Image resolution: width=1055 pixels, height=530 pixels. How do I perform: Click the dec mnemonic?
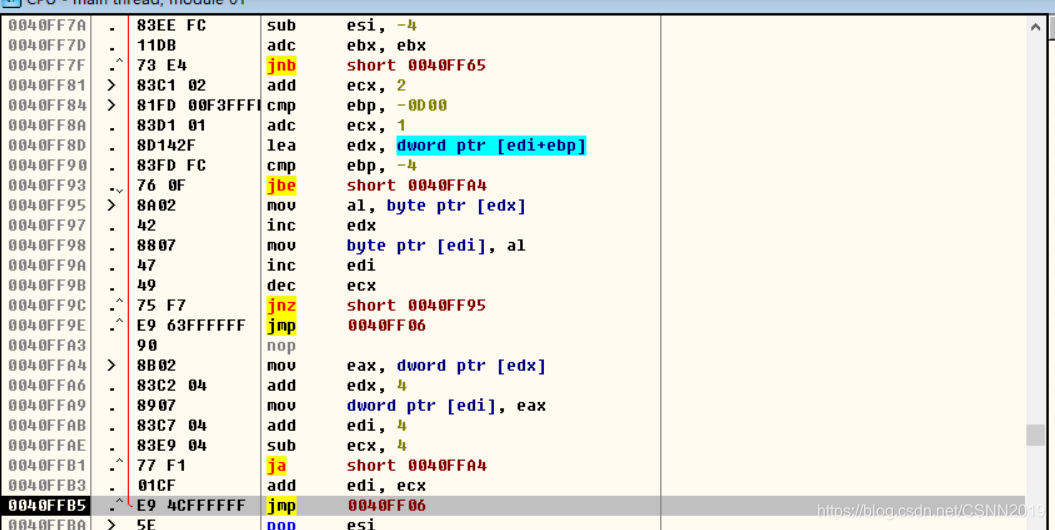tap(281, 286)
